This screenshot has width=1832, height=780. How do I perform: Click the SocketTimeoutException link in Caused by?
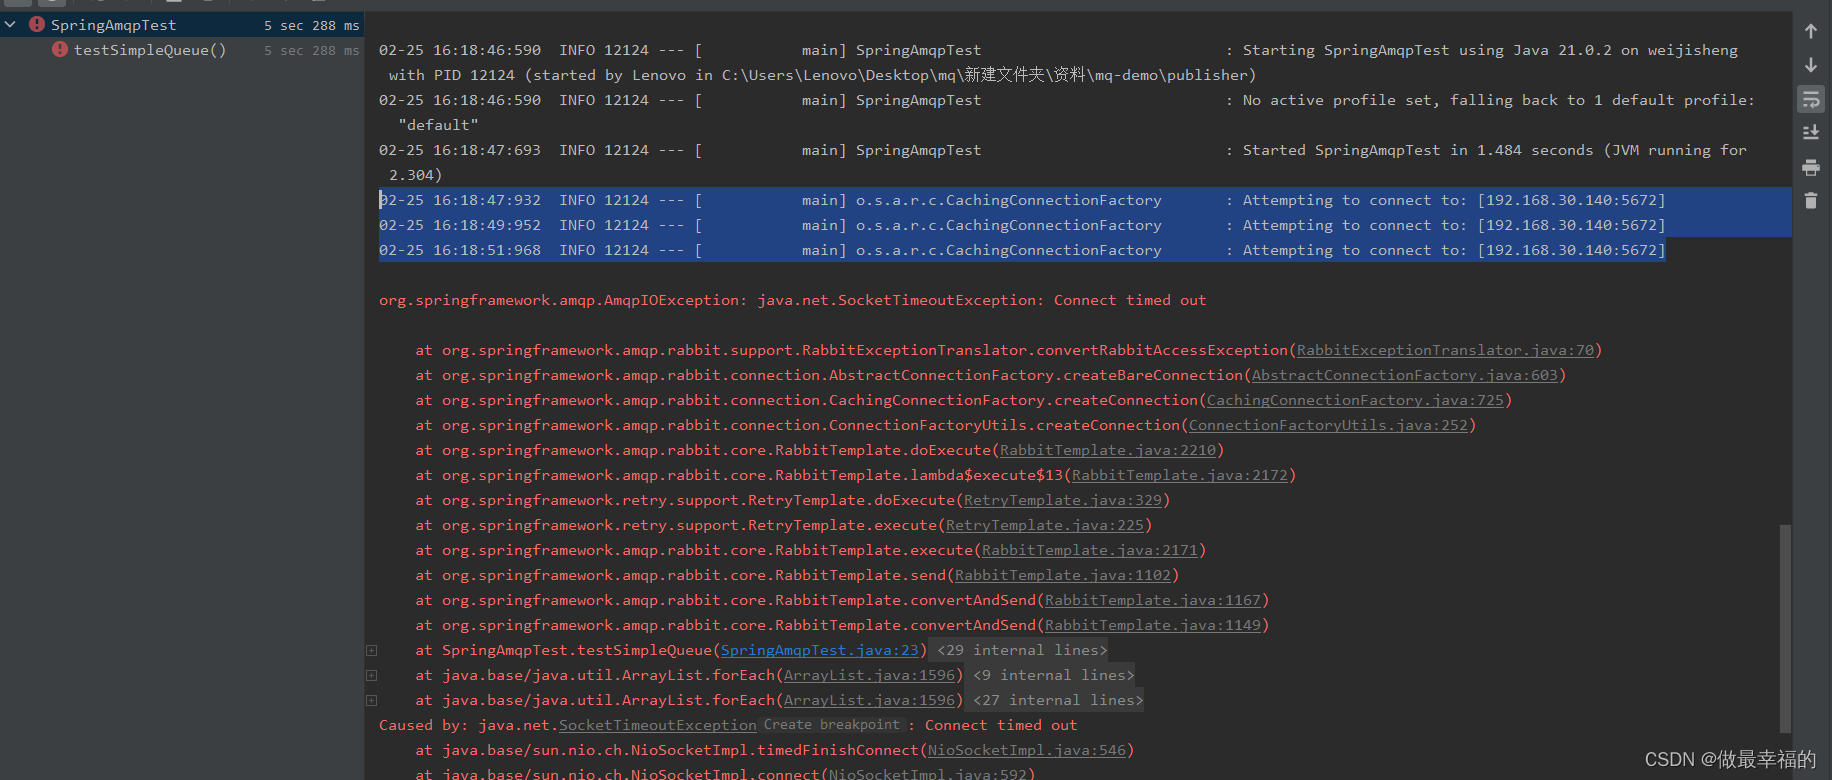[657, 725]
